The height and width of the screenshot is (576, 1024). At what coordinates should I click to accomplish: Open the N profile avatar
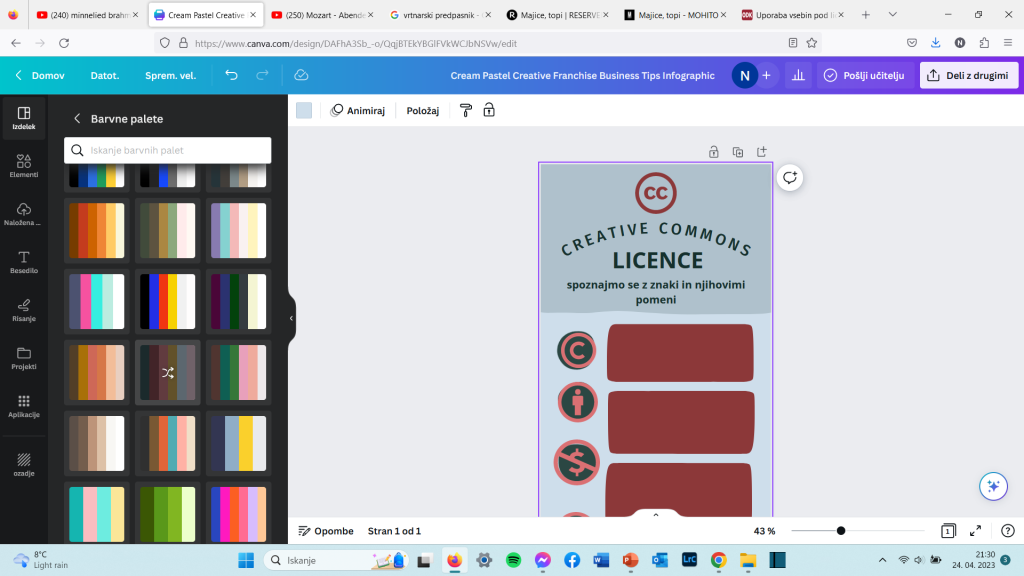(744, 76)
